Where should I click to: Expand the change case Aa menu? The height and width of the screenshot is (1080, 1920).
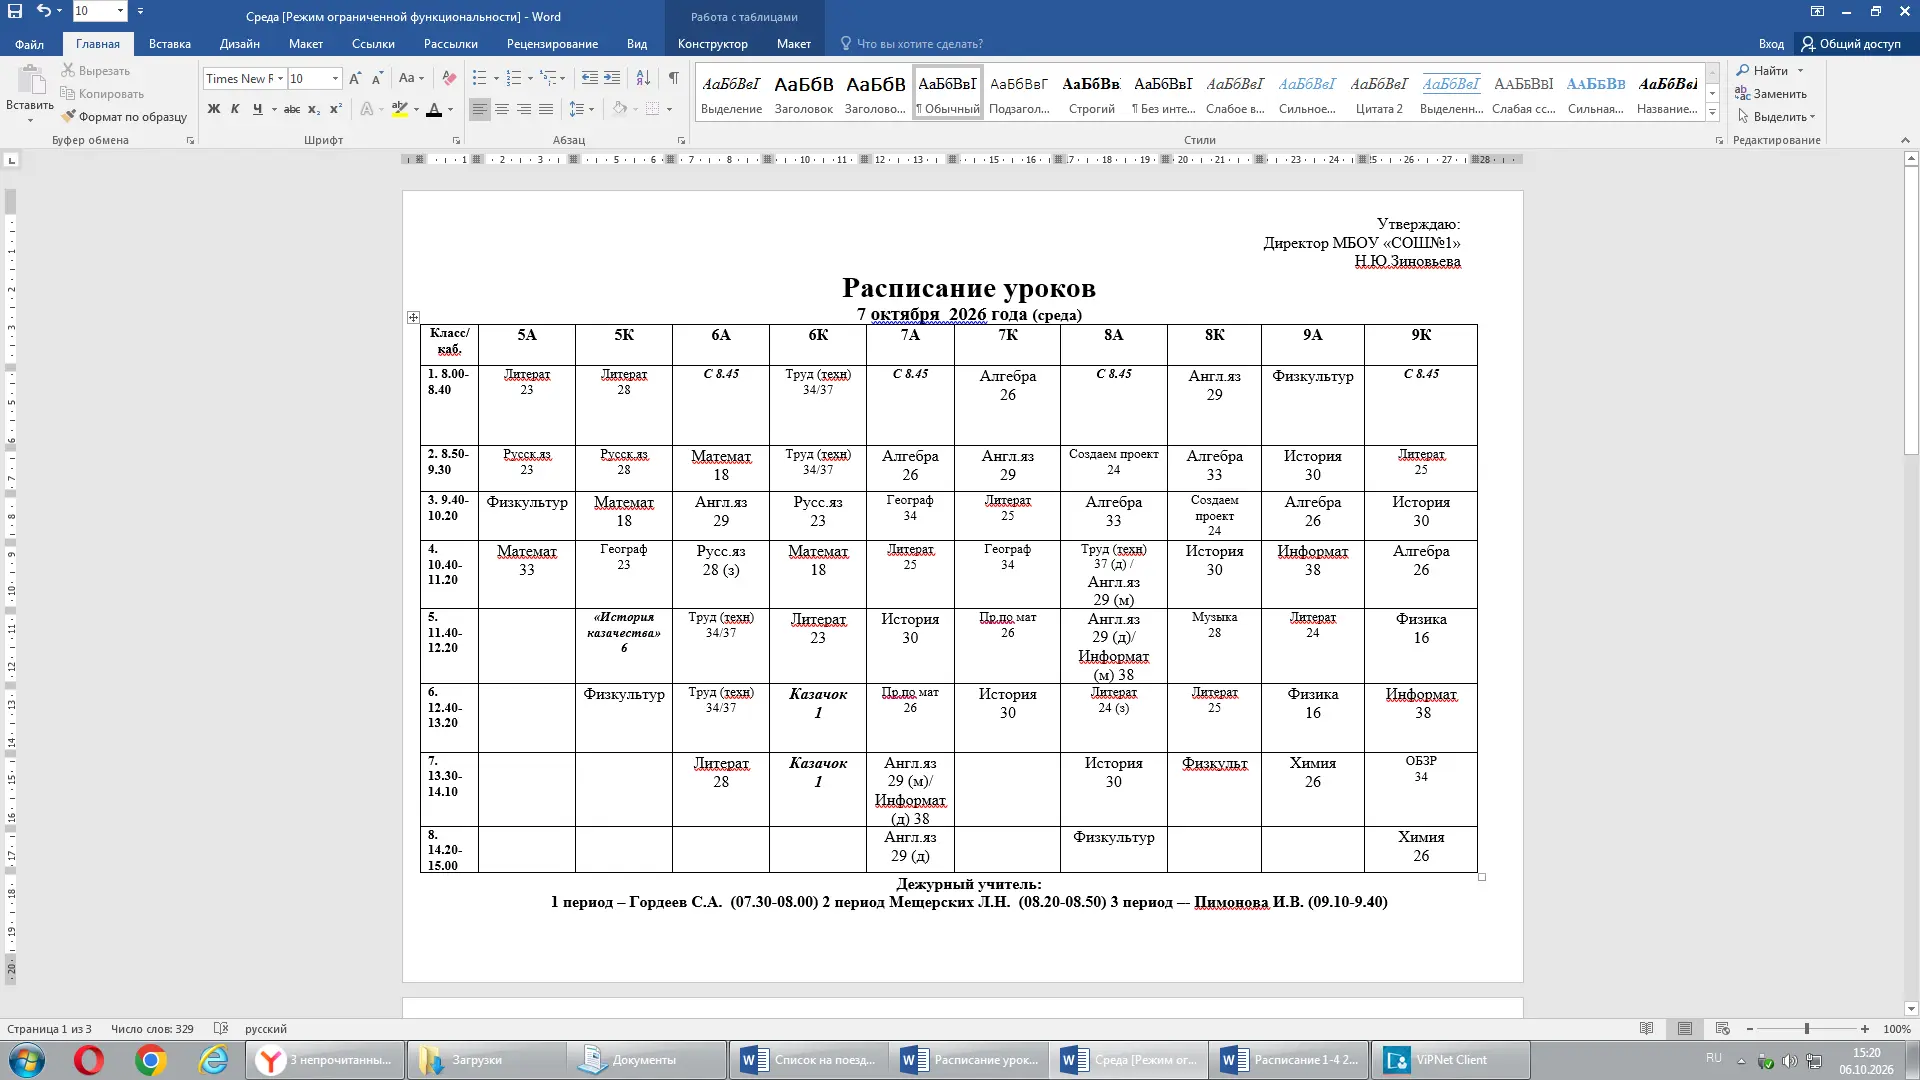[411, 78]
